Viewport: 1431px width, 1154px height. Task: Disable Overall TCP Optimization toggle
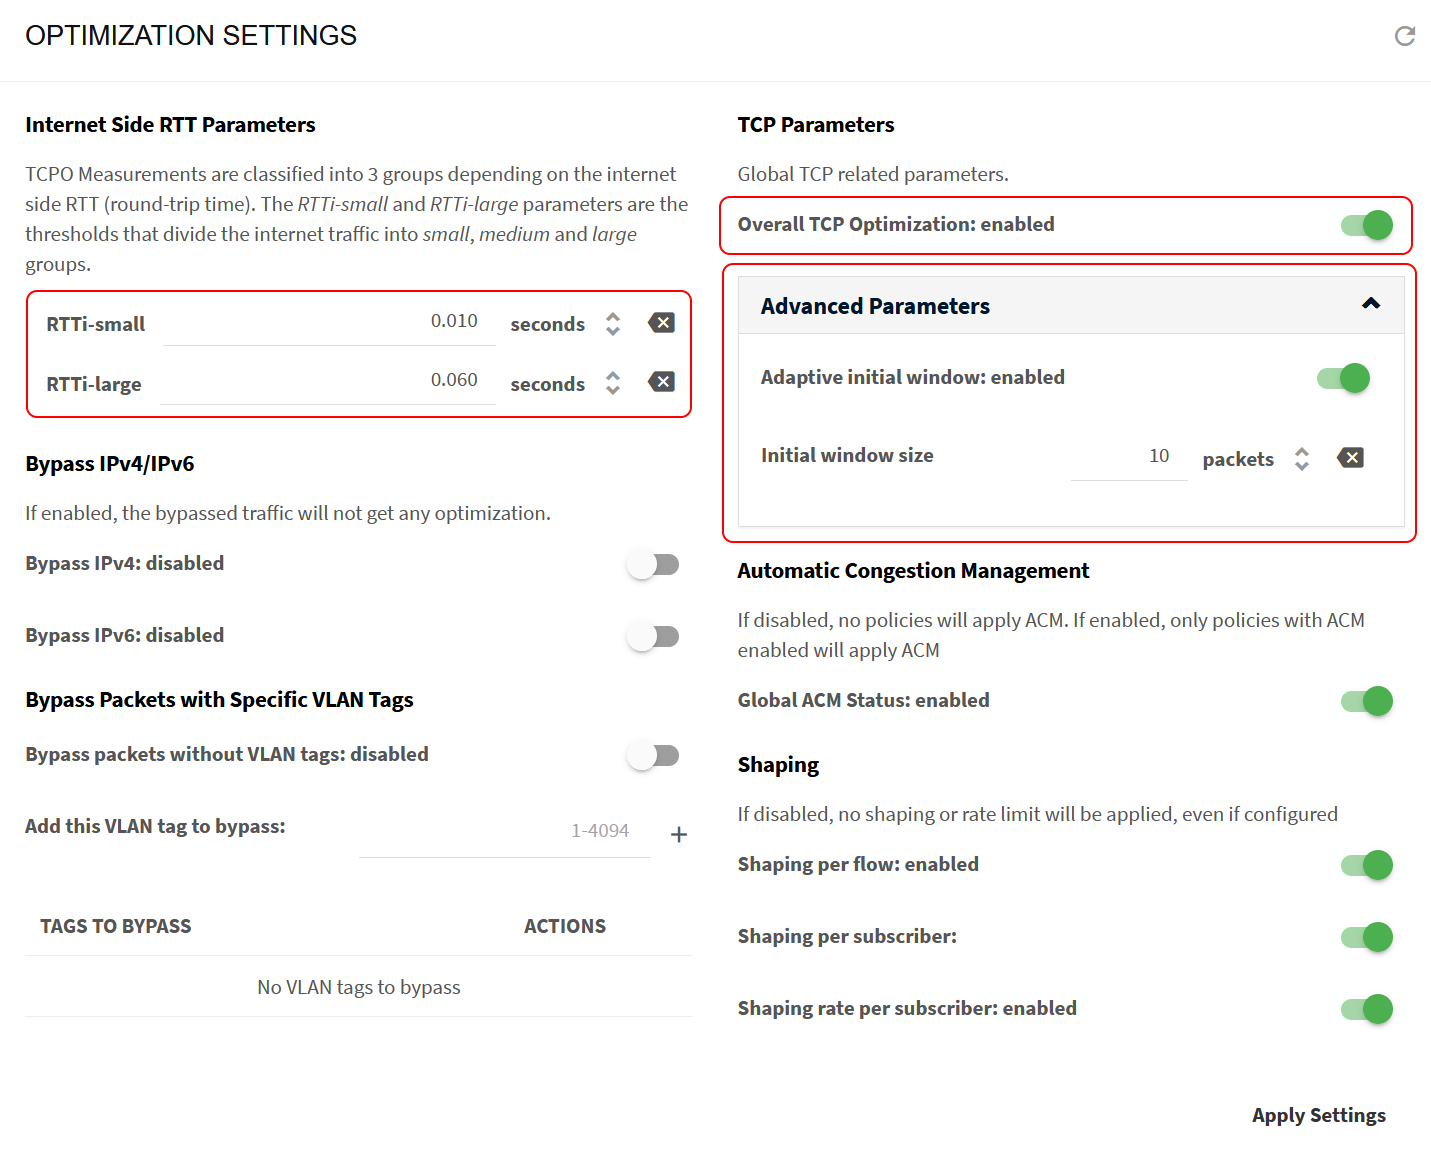[x=1367, y=225]
